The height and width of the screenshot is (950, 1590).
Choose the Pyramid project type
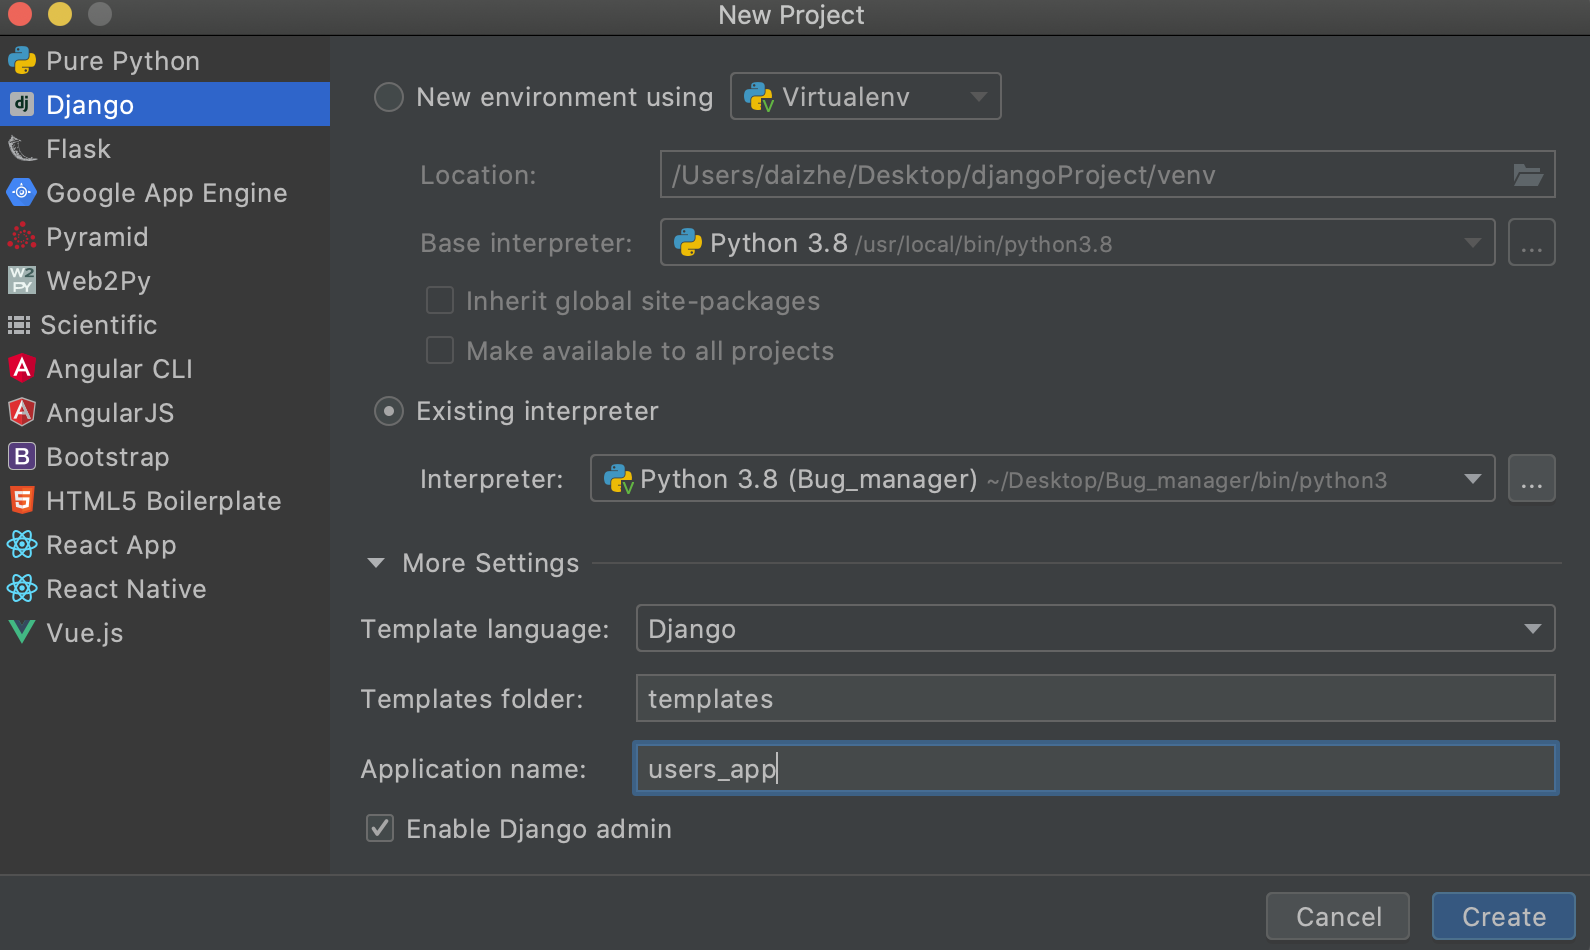pos(165,237)
